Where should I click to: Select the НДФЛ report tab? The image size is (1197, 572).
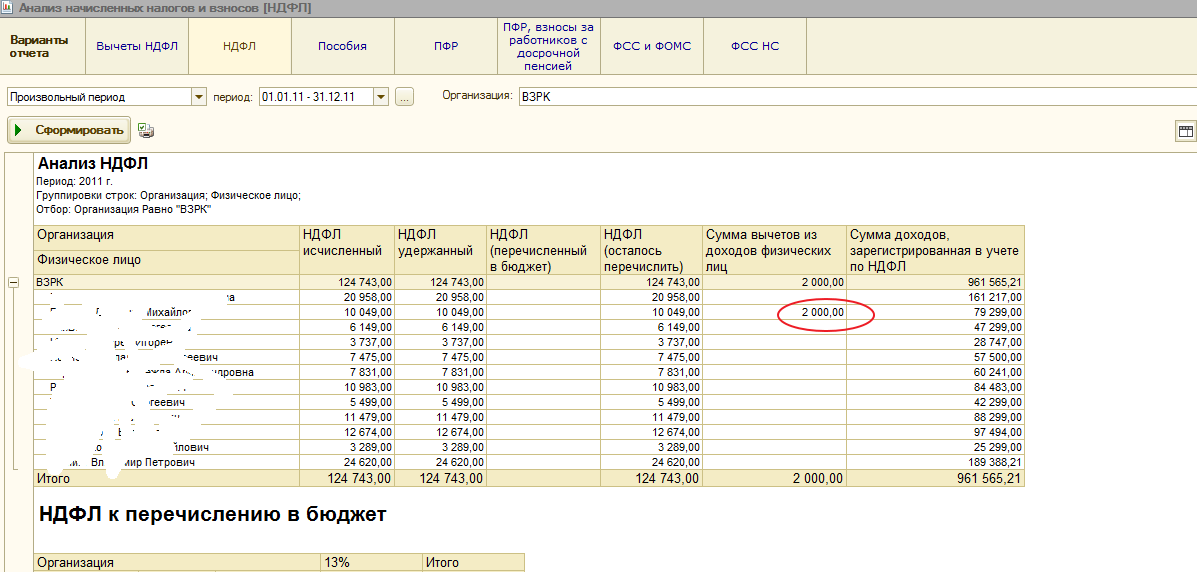click(x=240, y=46)
